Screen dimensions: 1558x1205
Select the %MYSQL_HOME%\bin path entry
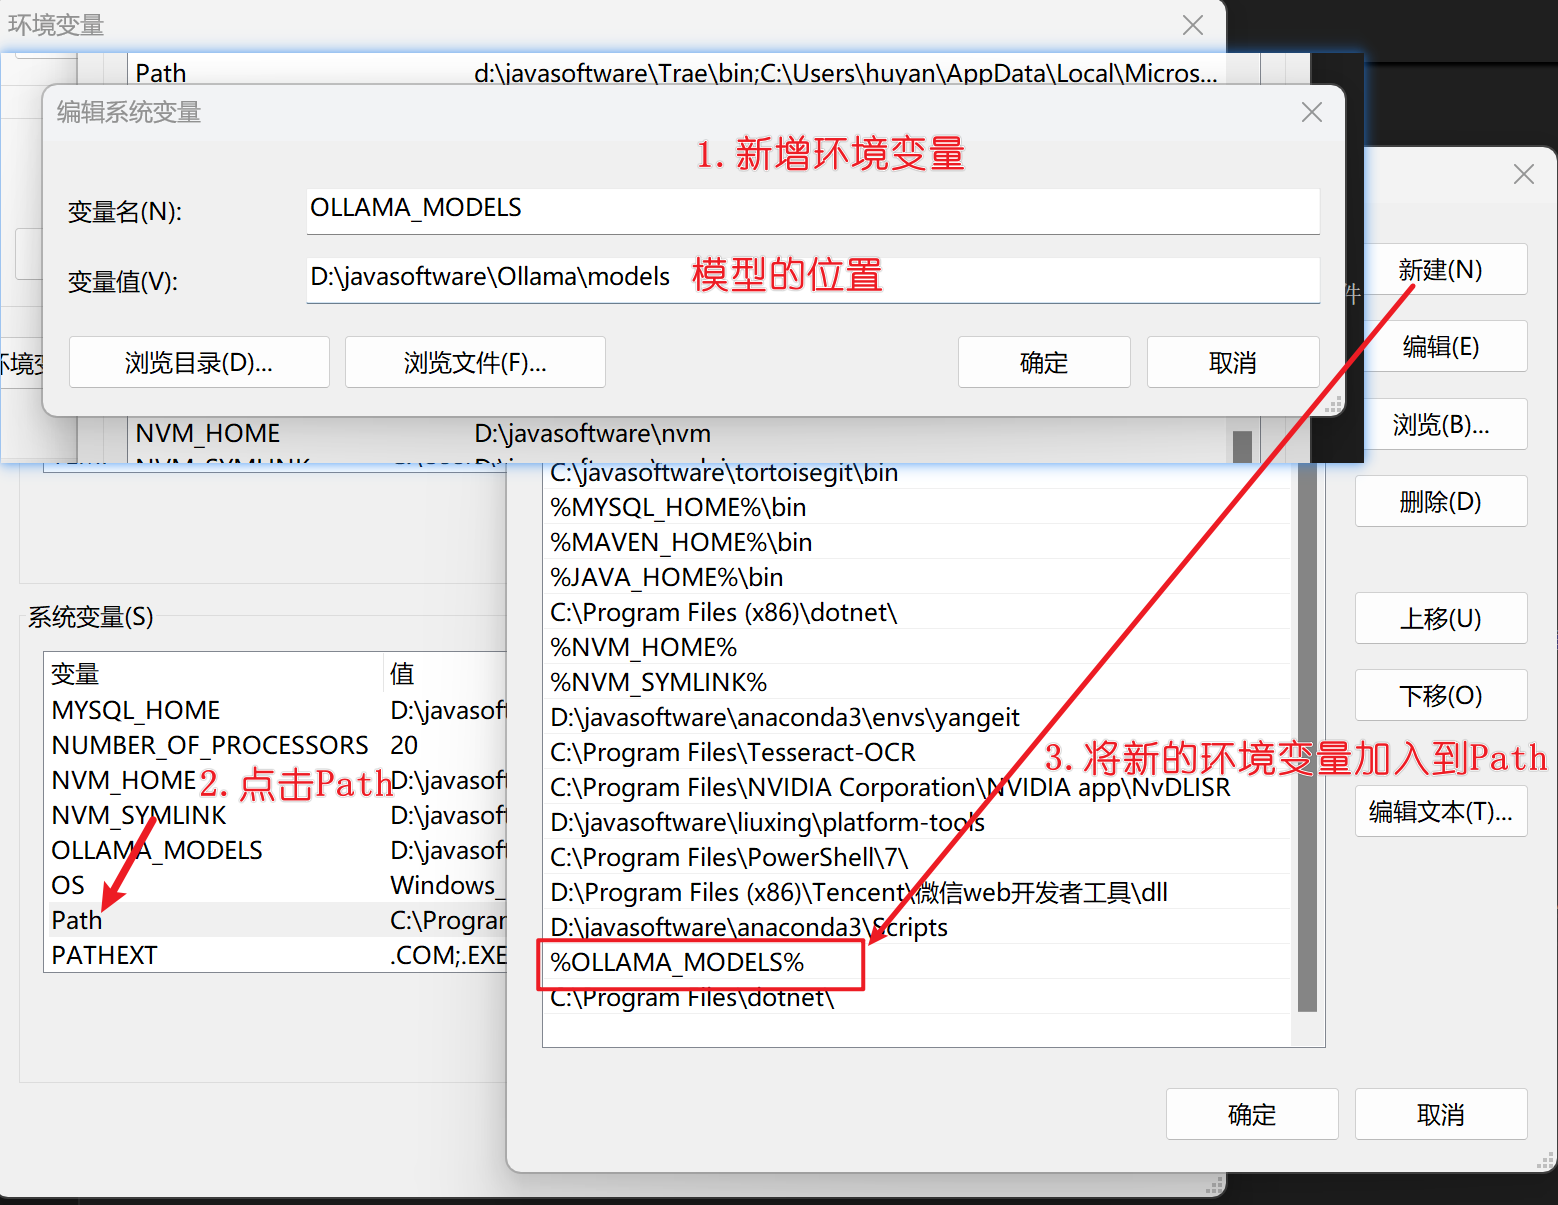tap(917, 507)
